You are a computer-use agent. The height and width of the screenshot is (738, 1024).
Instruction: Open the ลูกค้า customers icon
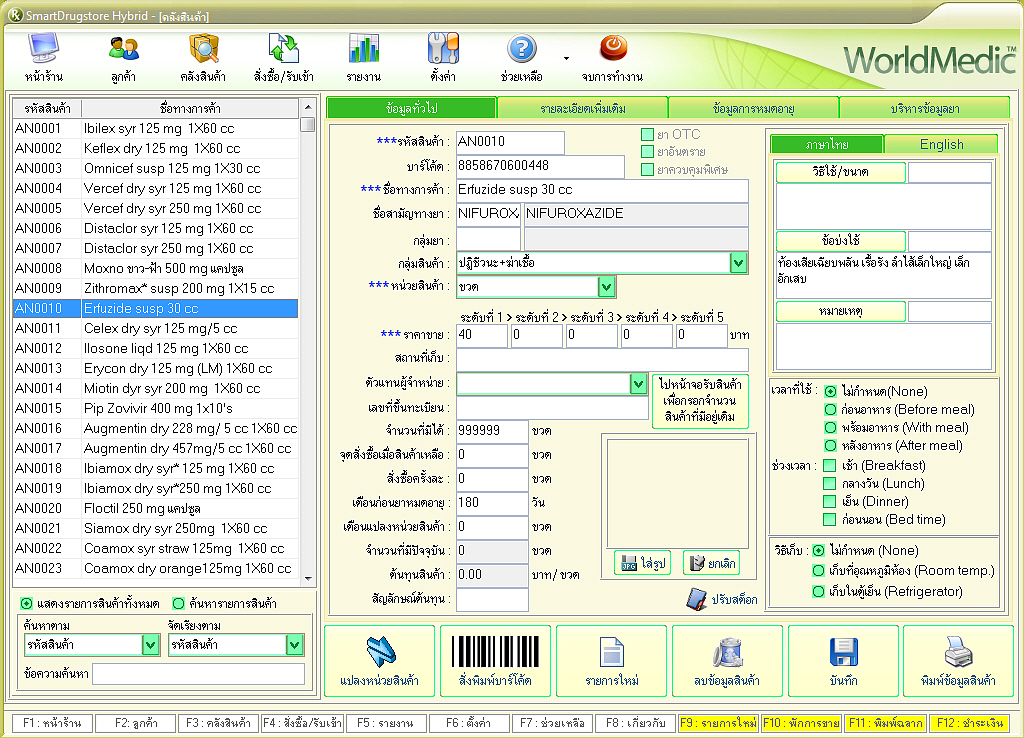(123, 50)
